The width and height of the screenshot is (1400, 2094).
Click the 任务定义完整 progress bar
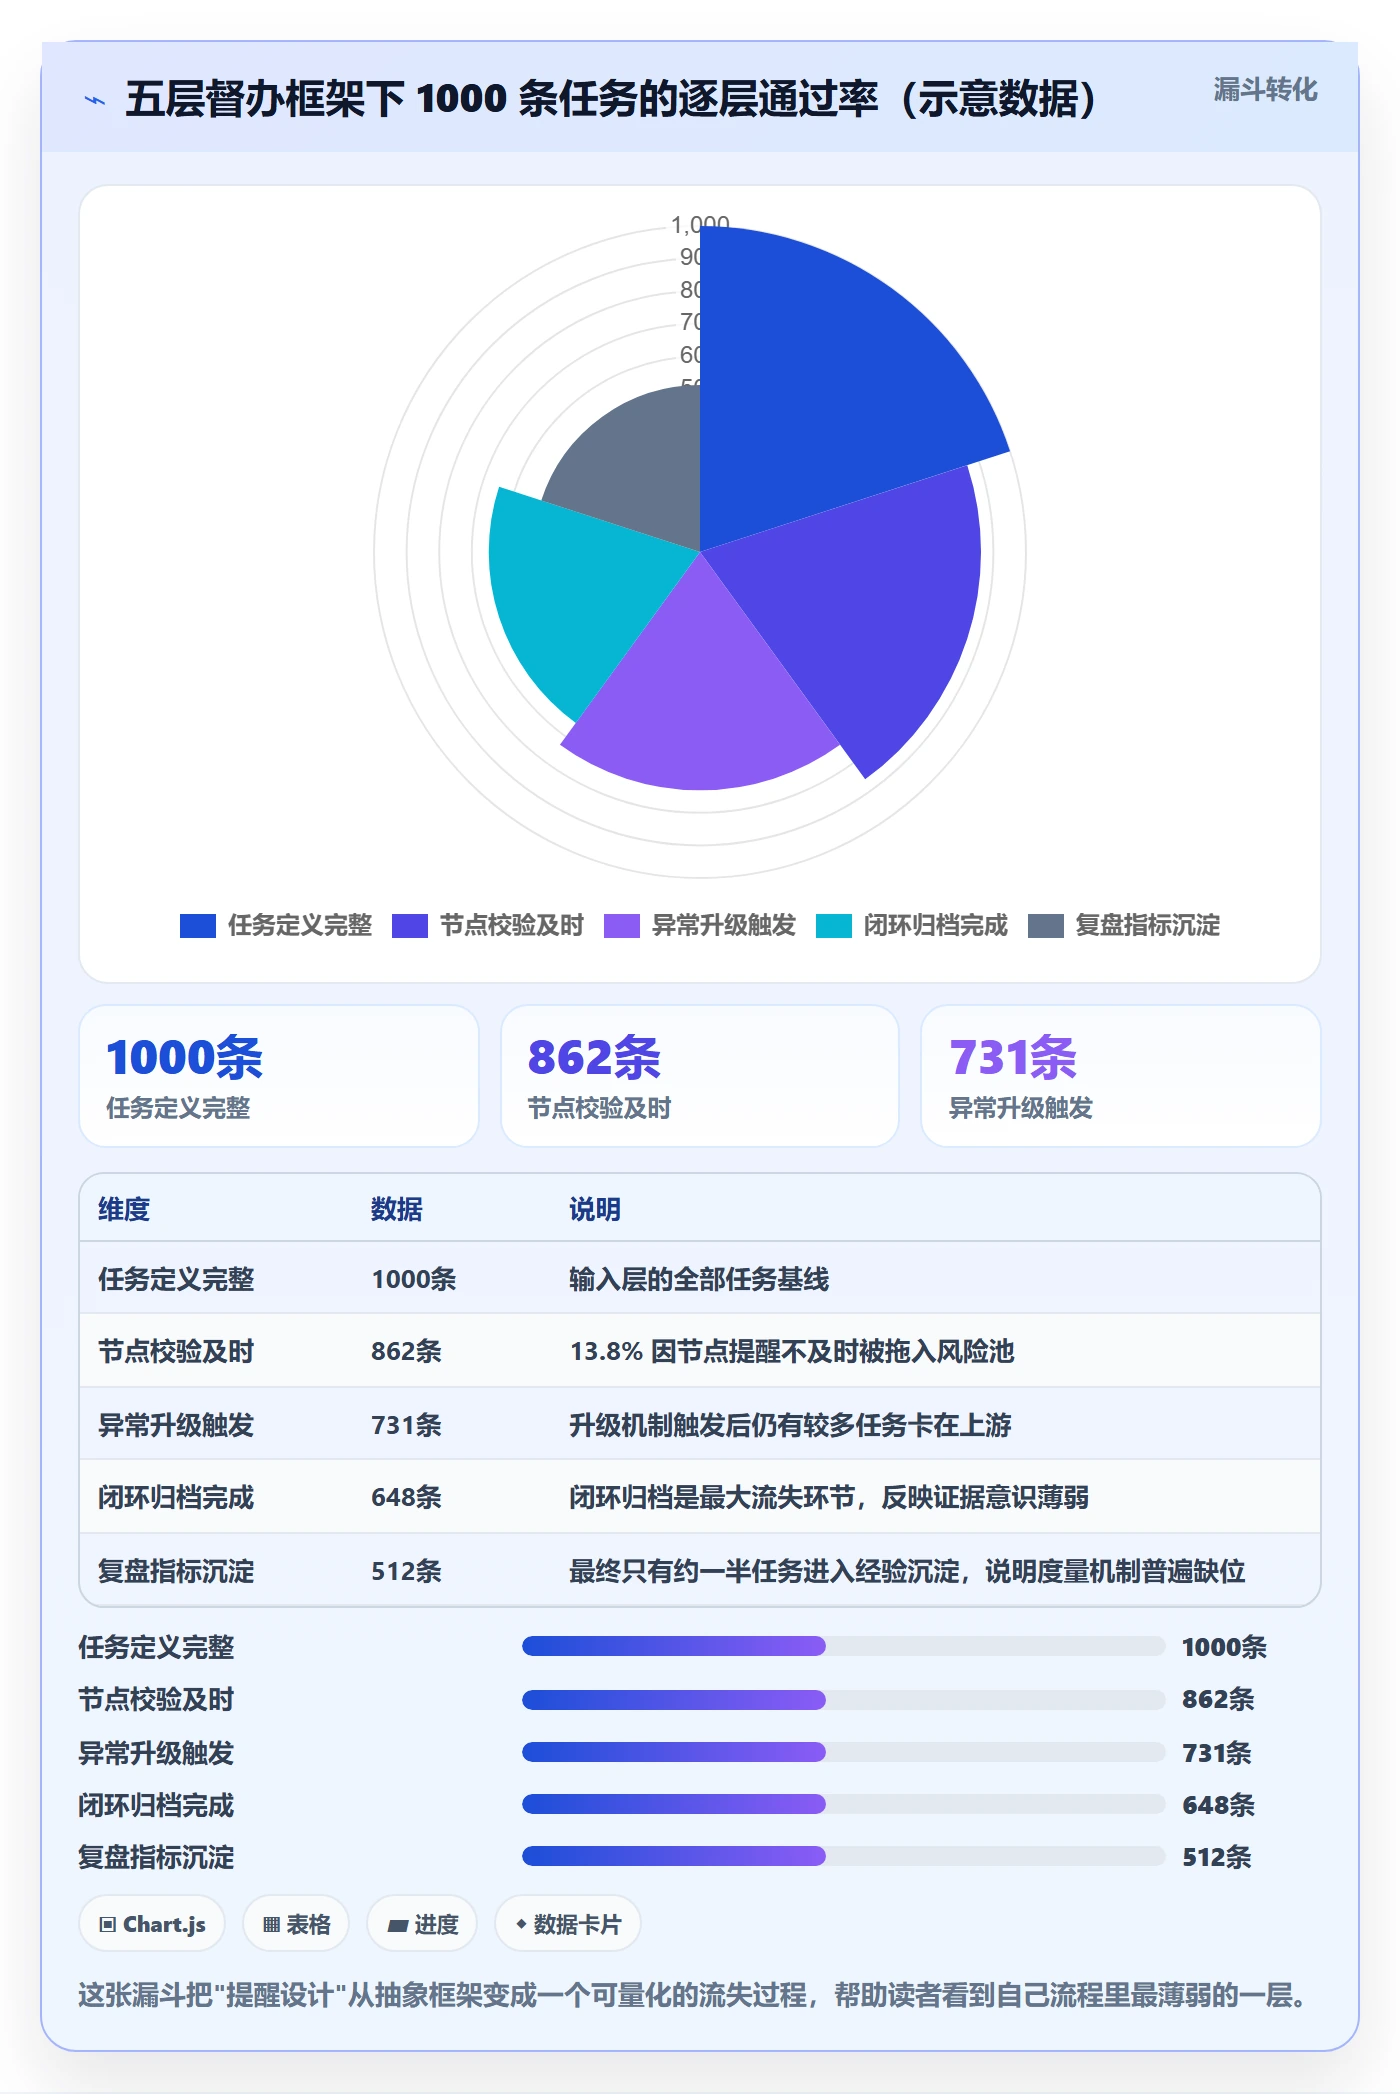[x=843, y=1646]
